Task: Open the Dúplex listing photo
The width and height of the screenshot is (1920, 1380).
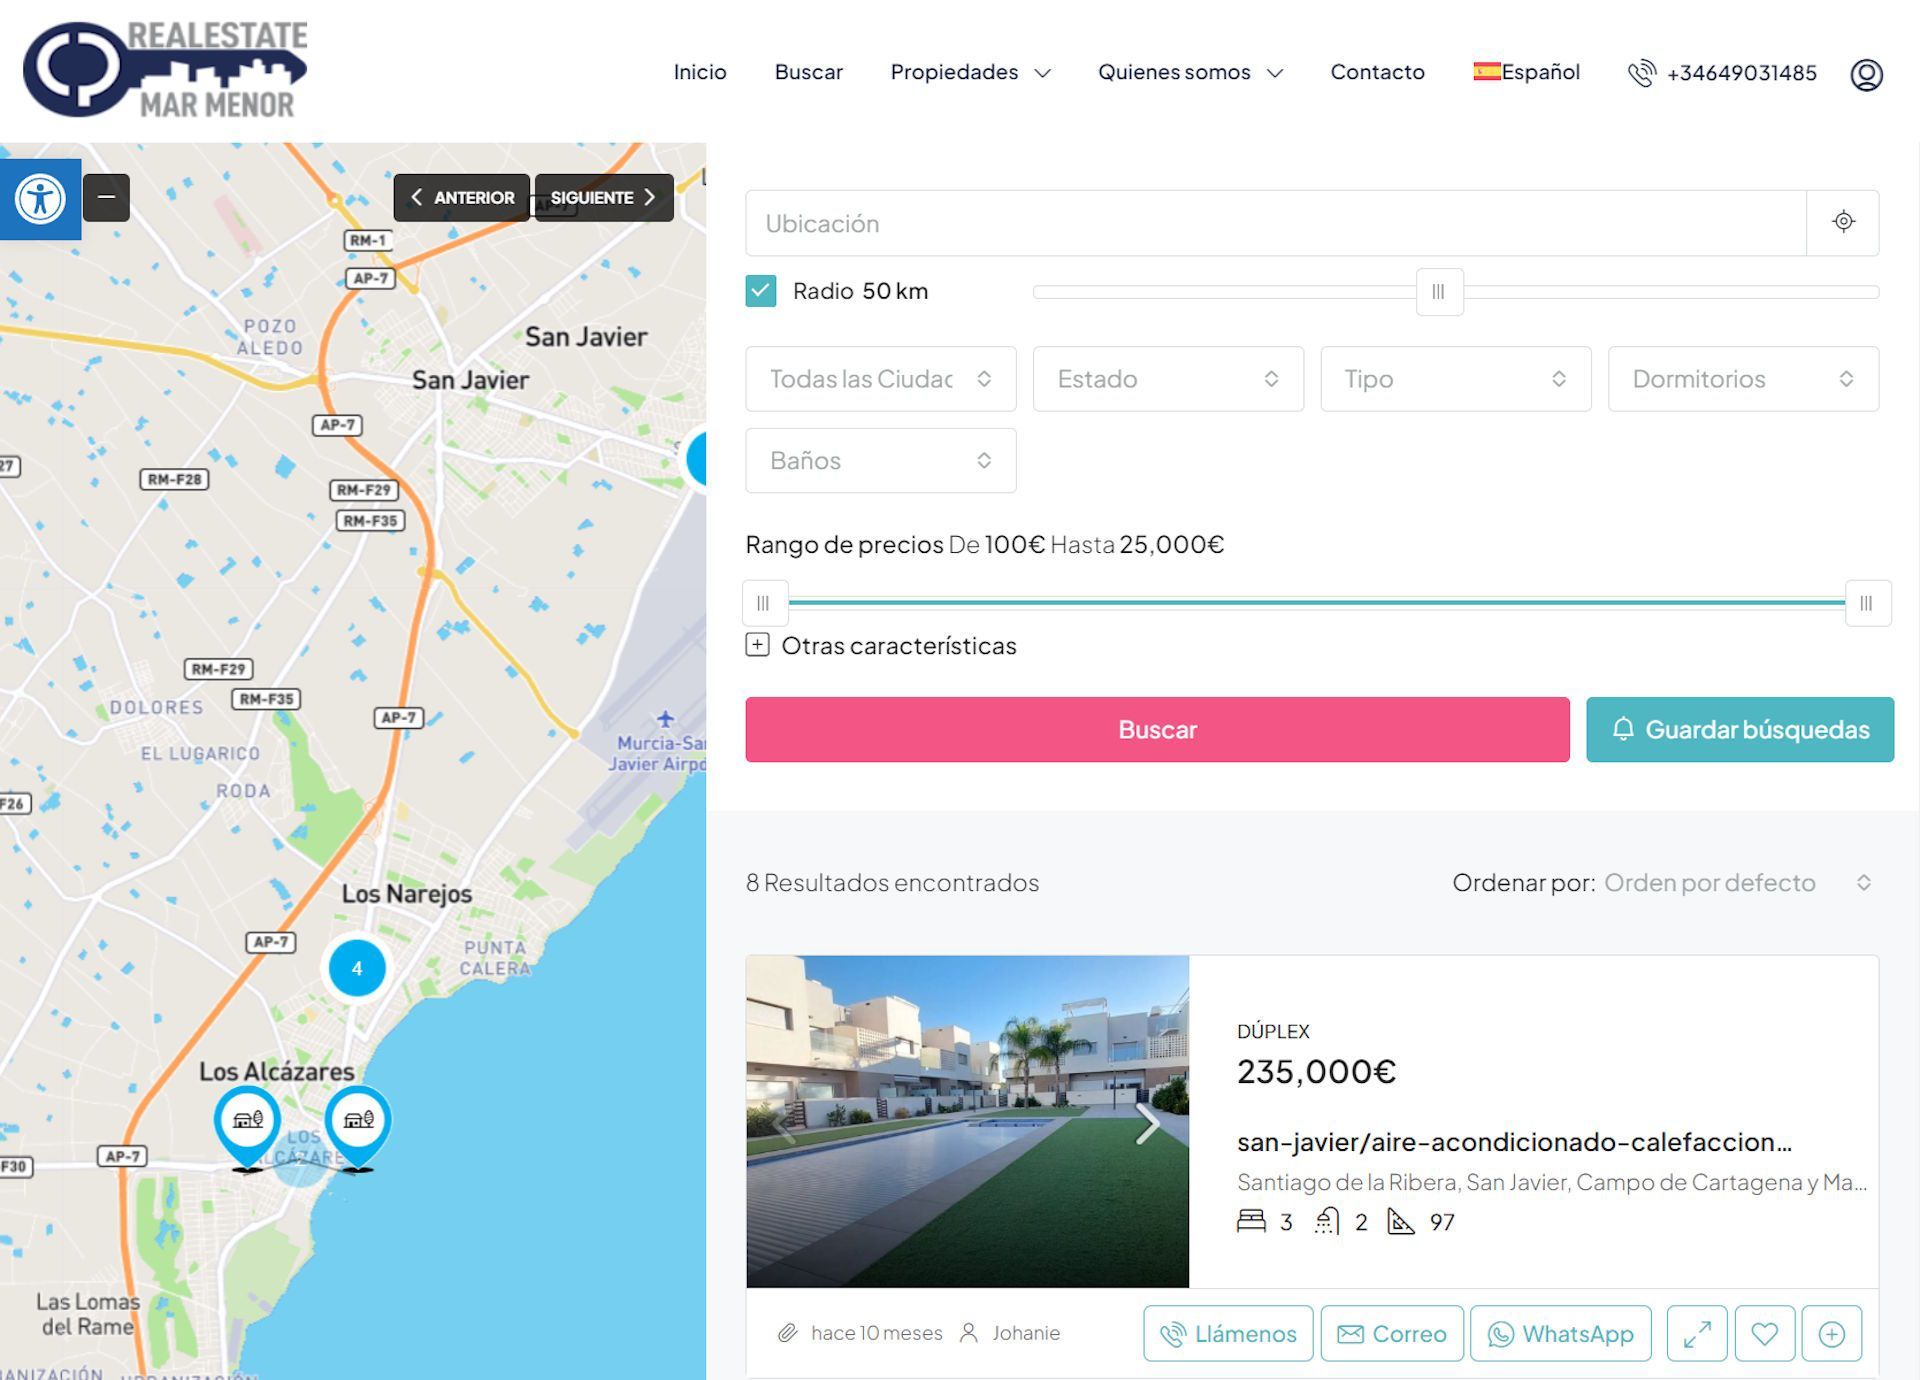Action: [967, 1121]
